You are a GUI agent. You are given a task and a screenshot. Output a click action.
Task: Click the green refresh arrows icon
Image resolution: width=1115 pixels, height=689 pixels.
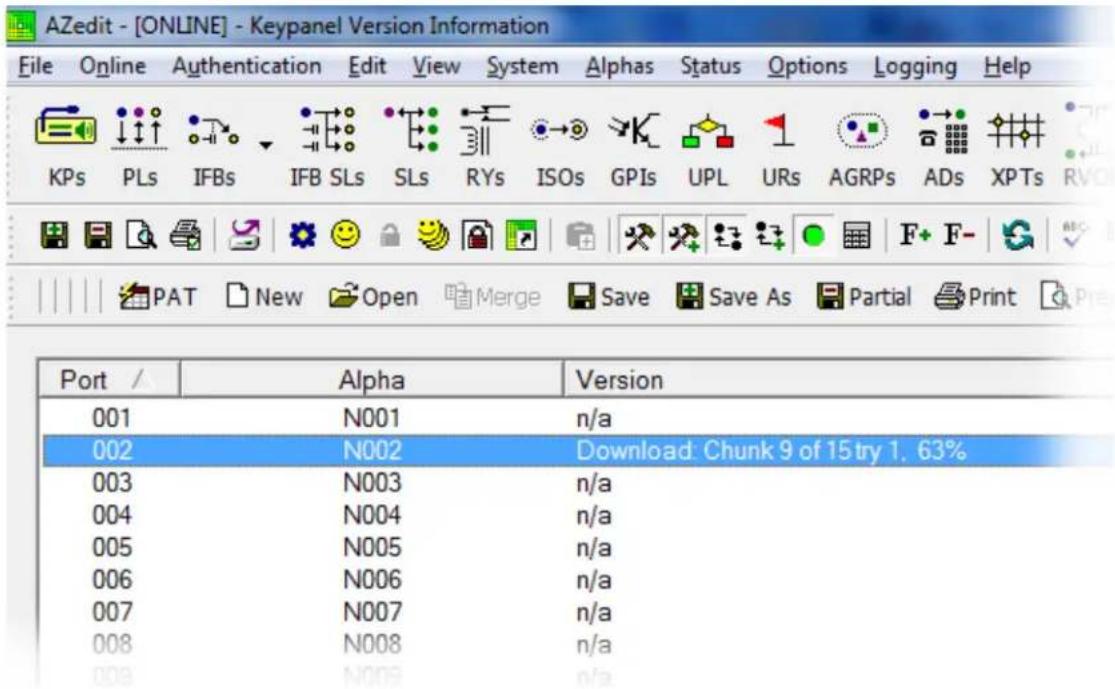click(1018, 235)
